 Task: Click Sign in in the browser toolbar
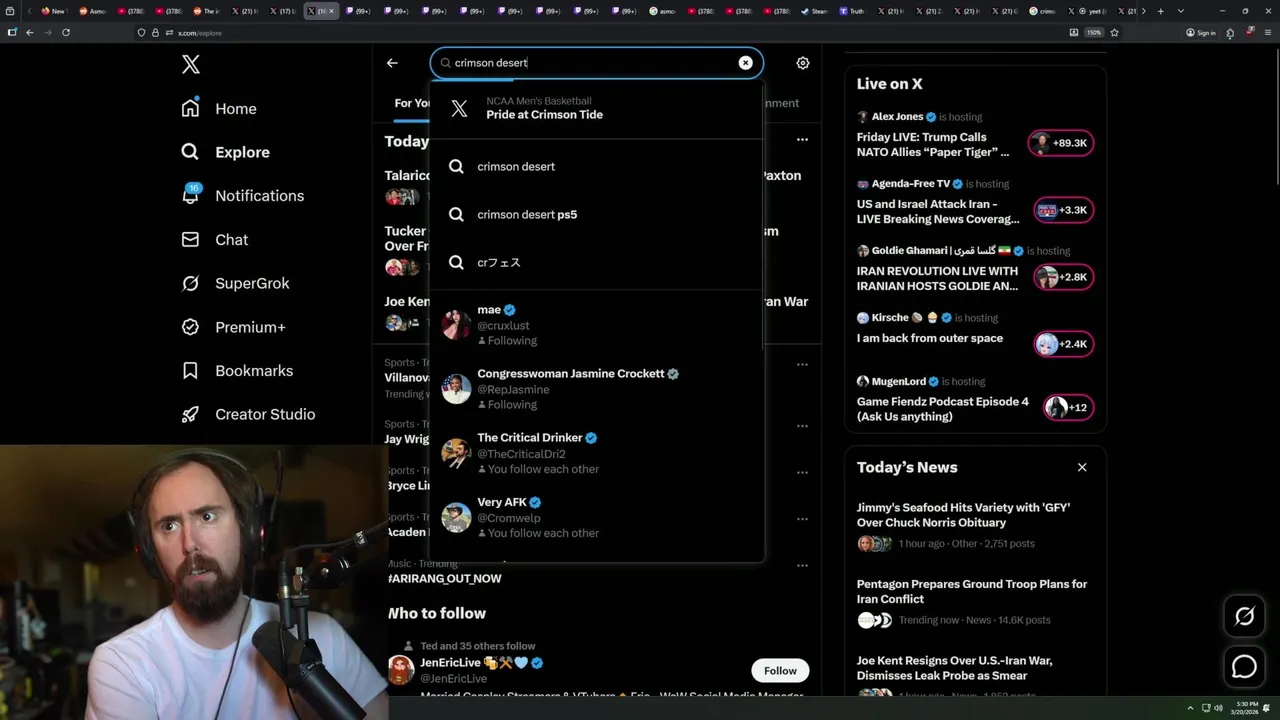click(x=1201, y=32)
